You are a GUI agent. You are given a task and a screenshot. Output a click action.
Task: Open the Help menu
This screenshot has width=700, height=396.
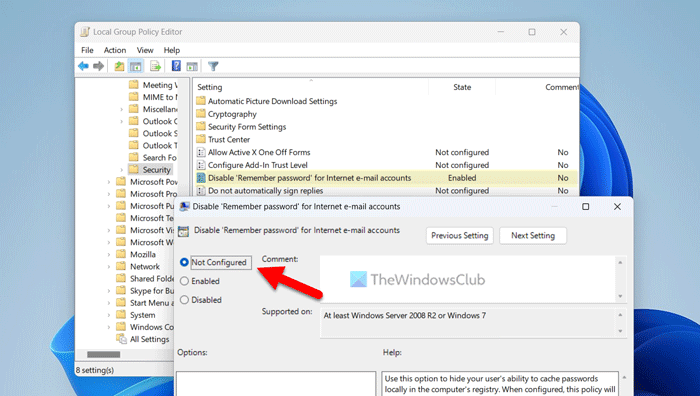(x=171, y=50)
